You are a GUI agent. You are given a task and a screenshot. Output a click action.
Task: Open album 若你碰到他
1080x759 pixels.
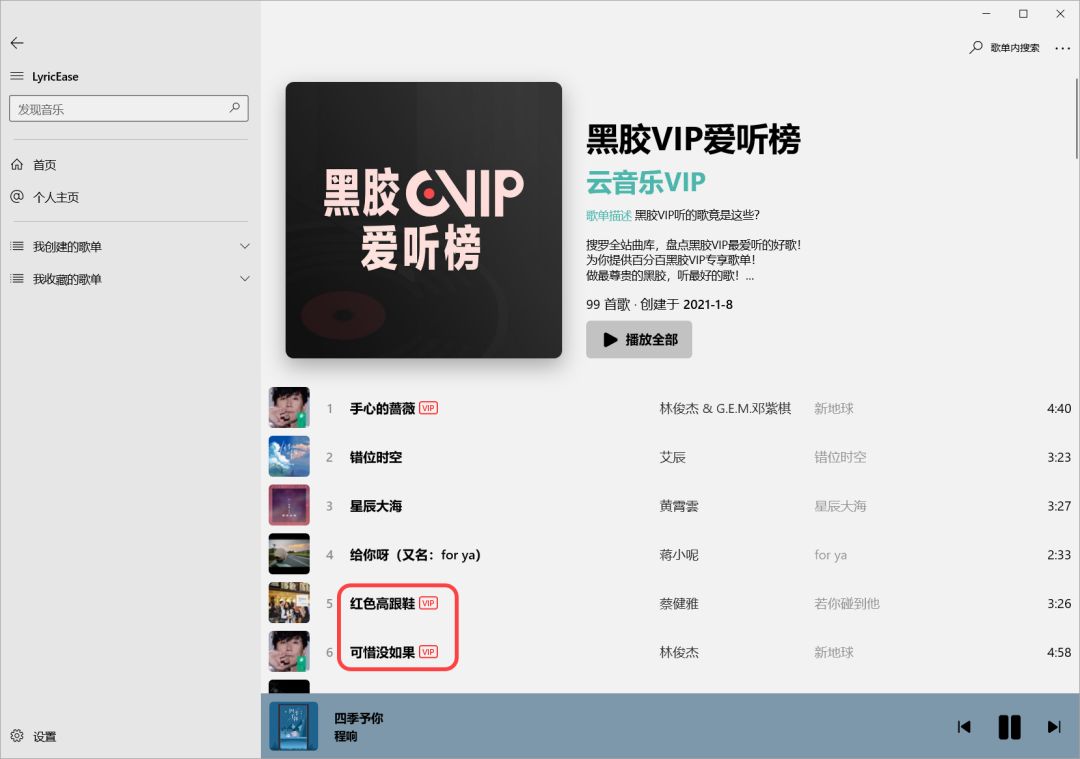(x=847, y=604)
